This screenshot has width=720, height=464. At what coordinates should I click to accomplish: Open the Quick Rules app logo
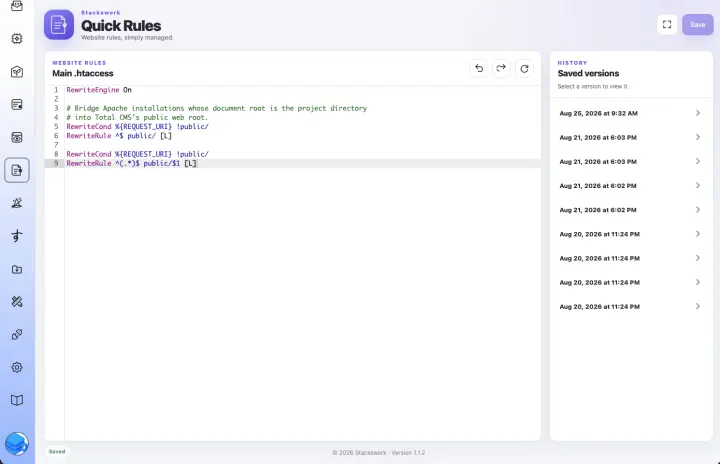pyautogui.click(x=59, y=25)
